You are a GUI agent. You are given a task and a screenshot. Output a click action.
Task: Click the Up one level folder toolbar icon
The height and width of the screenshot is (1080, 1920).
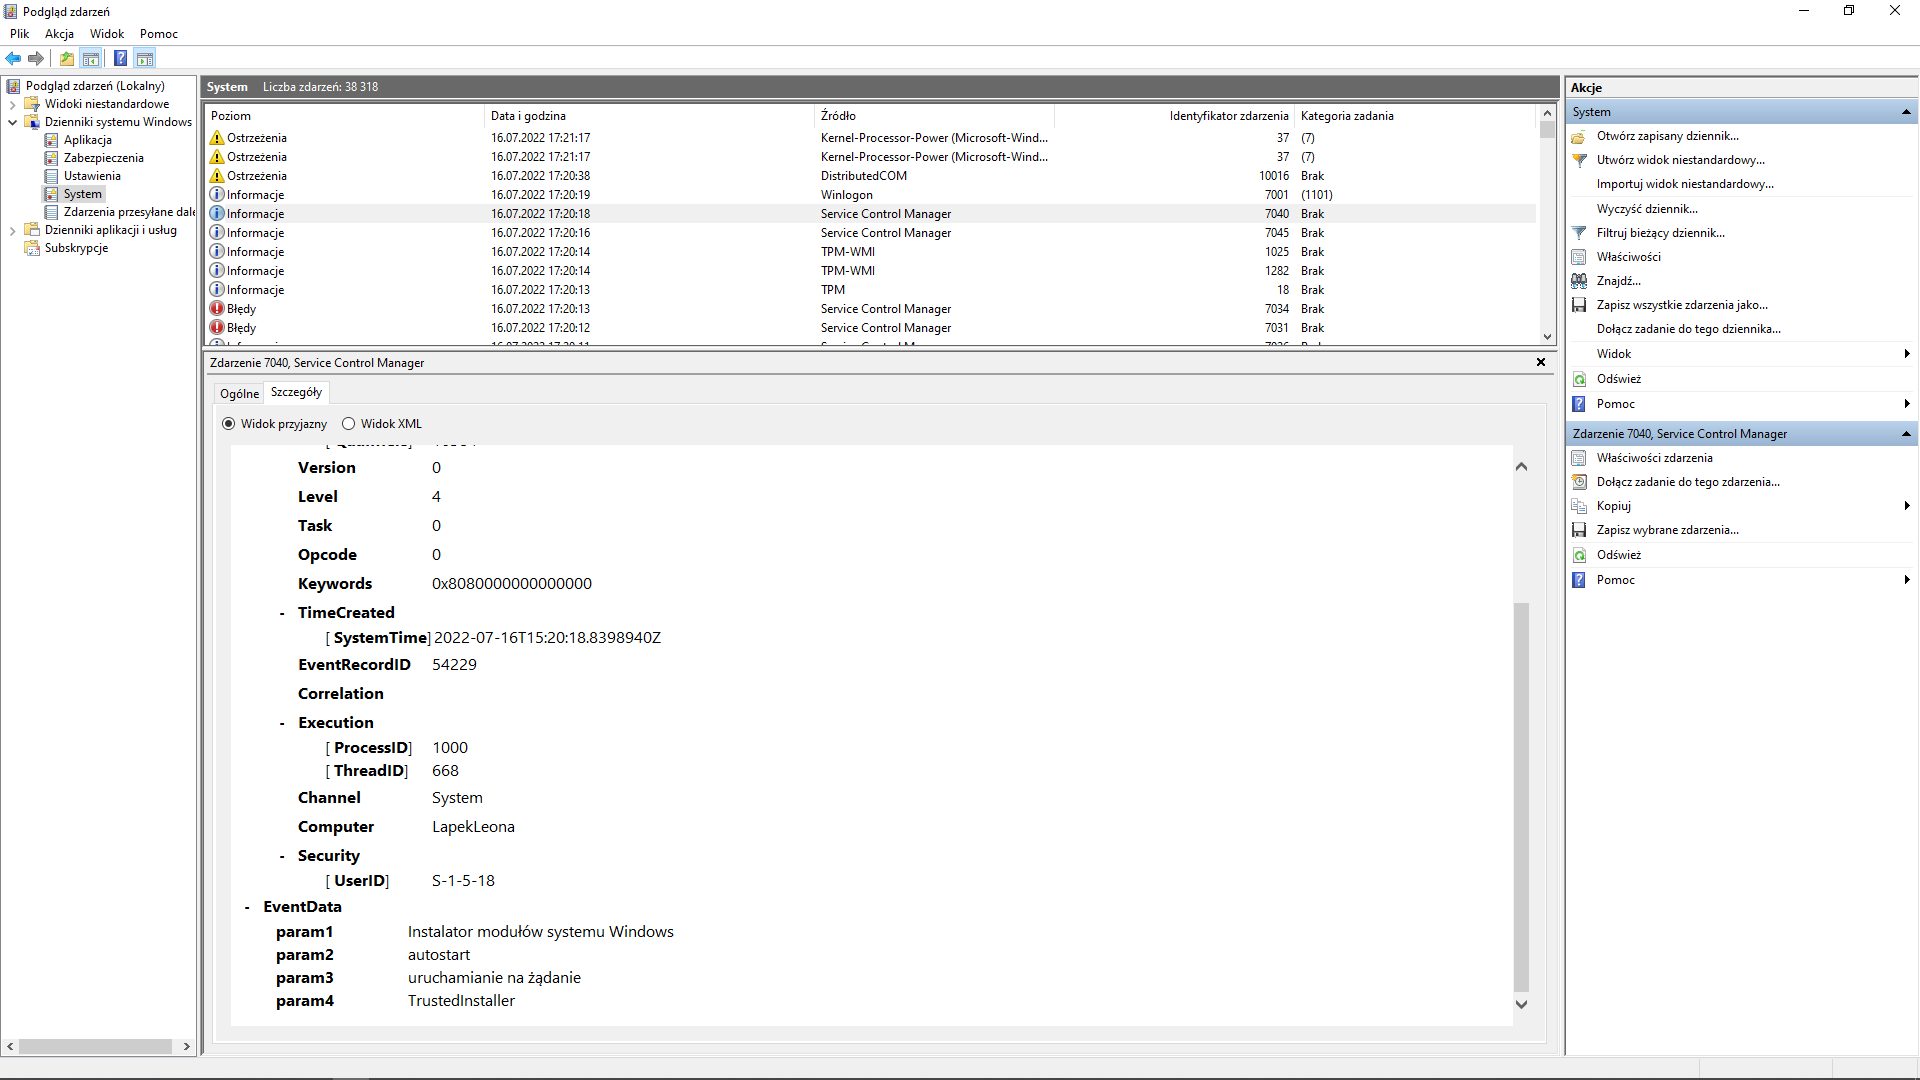(67, 58)
